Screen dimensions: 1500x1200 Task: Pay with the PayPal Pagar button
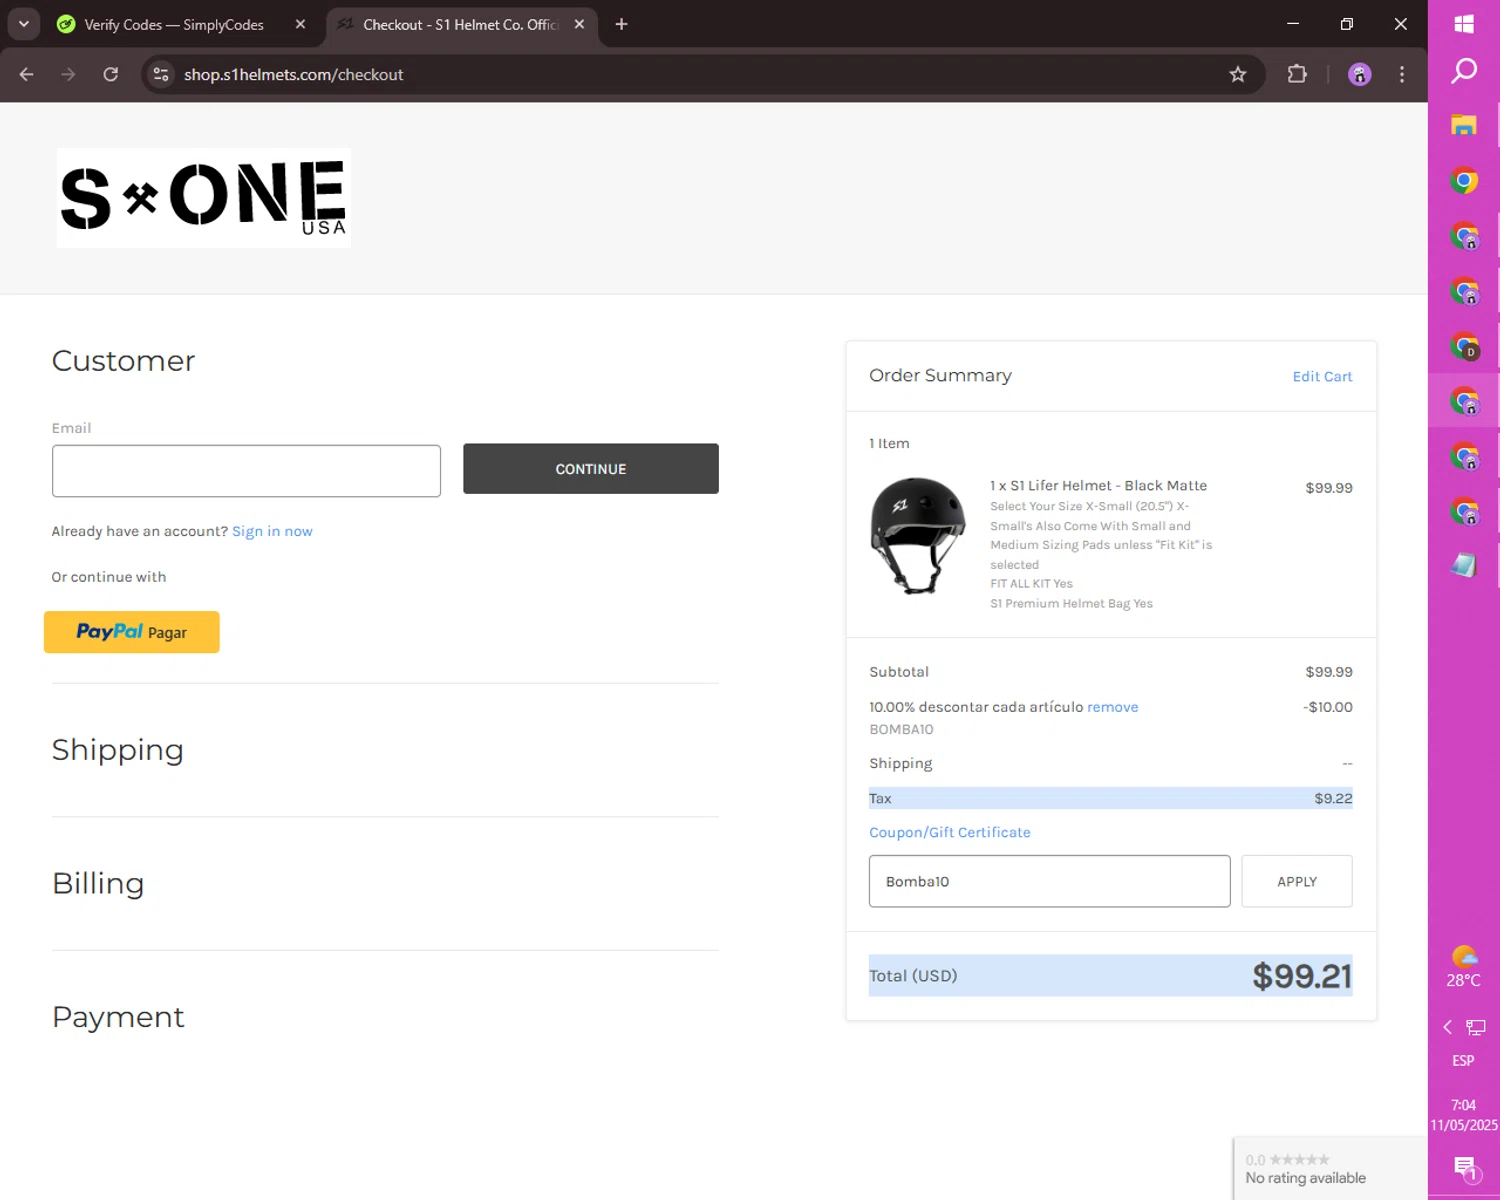pos(132,632)
